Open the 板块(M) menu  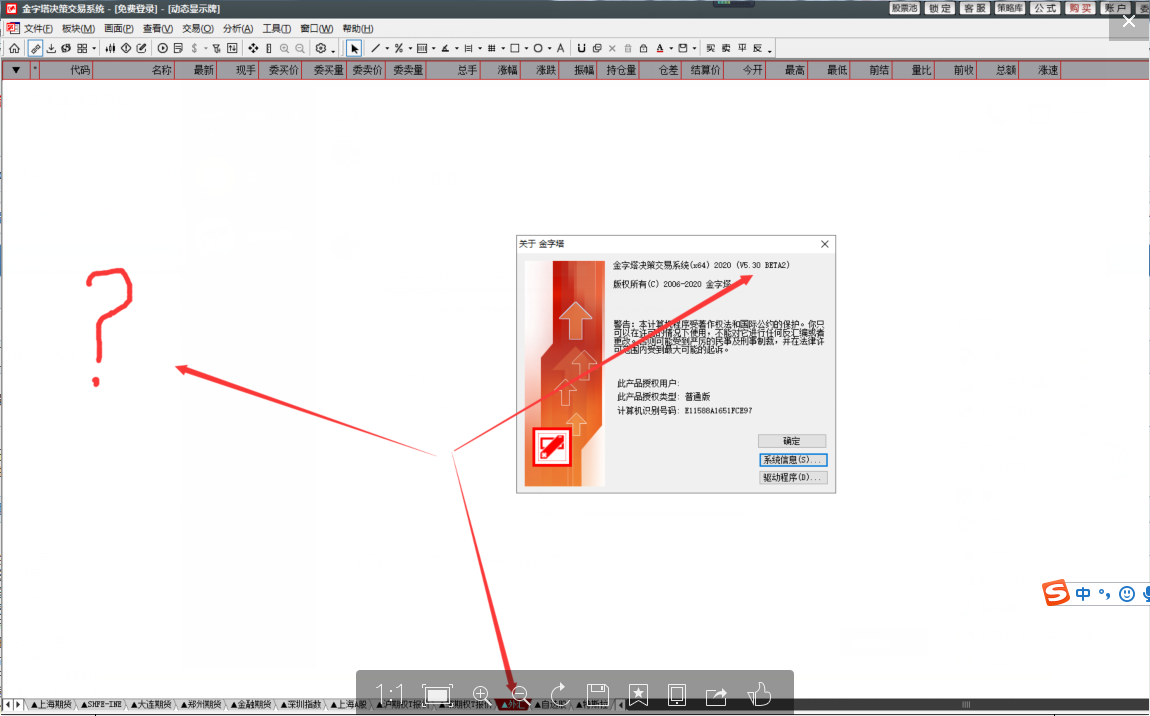[78, 29]
